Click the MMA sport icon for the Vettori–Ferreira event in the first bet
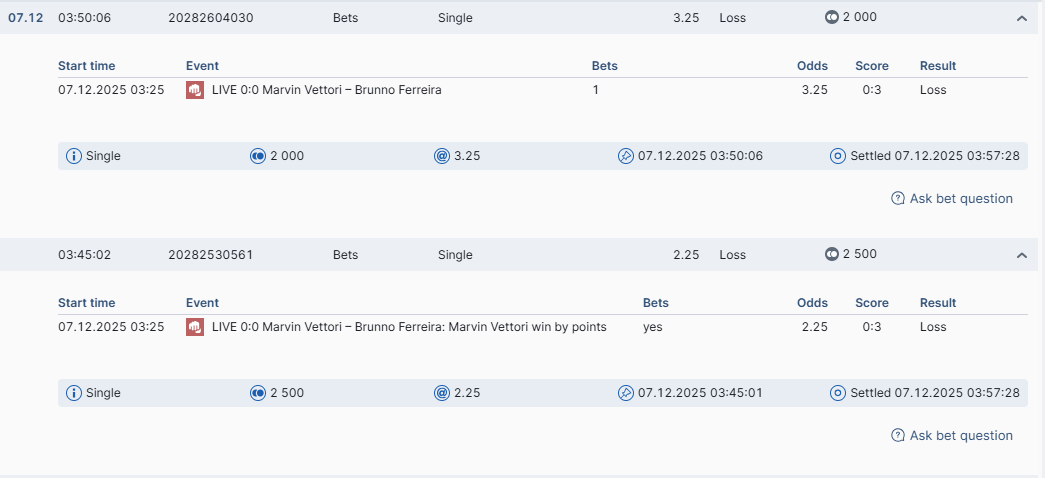The image size is (1045, 478). point(195,90)
